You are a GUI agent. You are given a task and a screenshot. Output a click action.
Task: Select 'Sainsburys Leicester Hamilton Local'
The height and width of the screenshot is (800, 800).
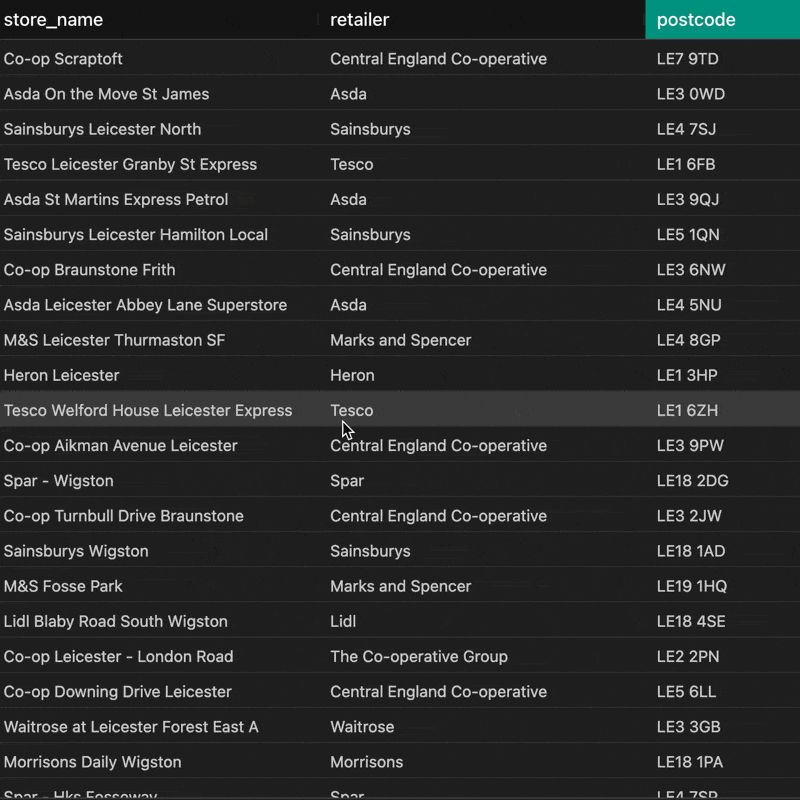click(x=136, y=235)
